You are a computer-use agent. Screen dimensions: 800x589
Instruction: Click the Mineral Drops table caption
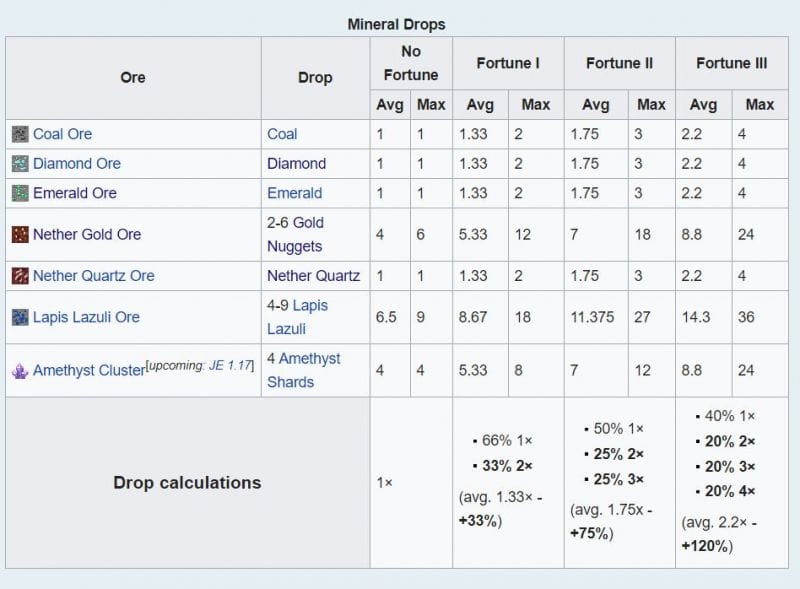[x=396, y=24]
